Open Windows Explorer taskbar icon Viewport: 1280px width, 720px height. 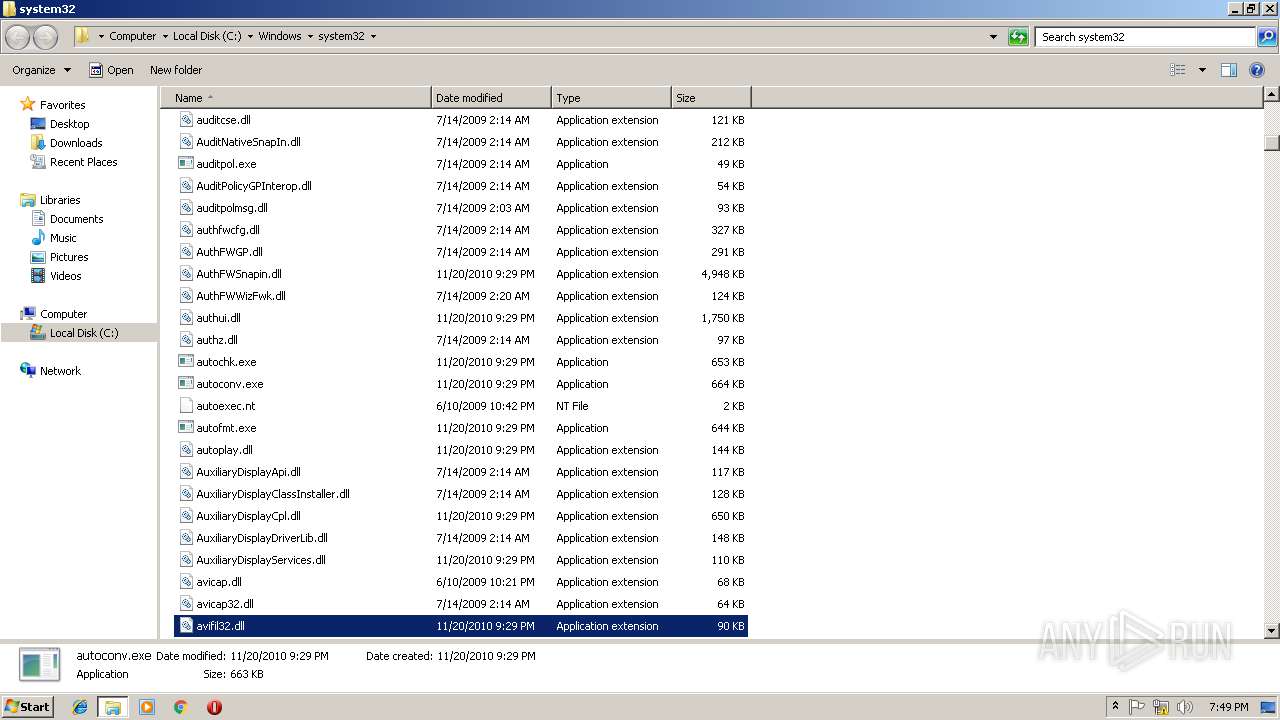[x=113, y=707]
